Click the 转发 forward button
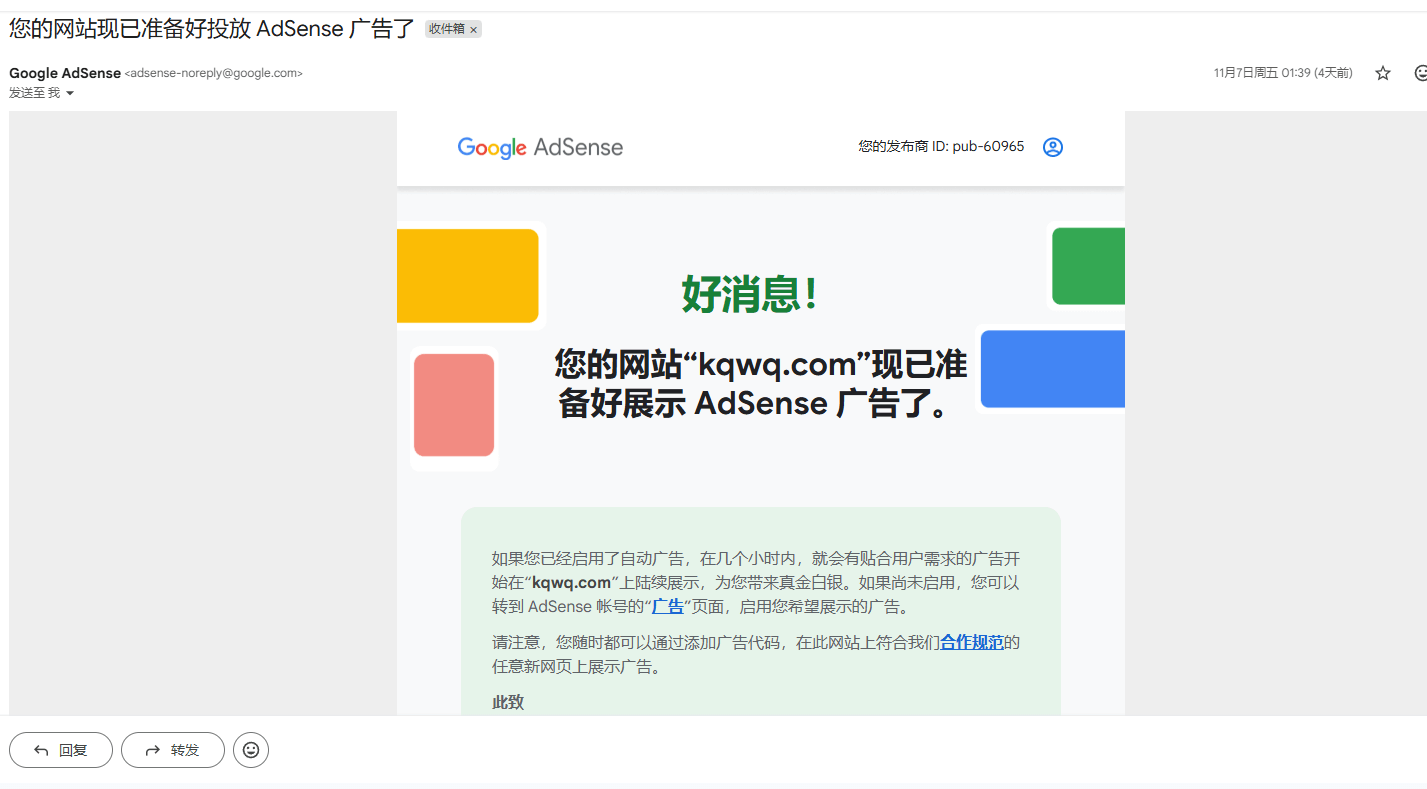This screenshot has height=789, width=1427. coord(173,749)
